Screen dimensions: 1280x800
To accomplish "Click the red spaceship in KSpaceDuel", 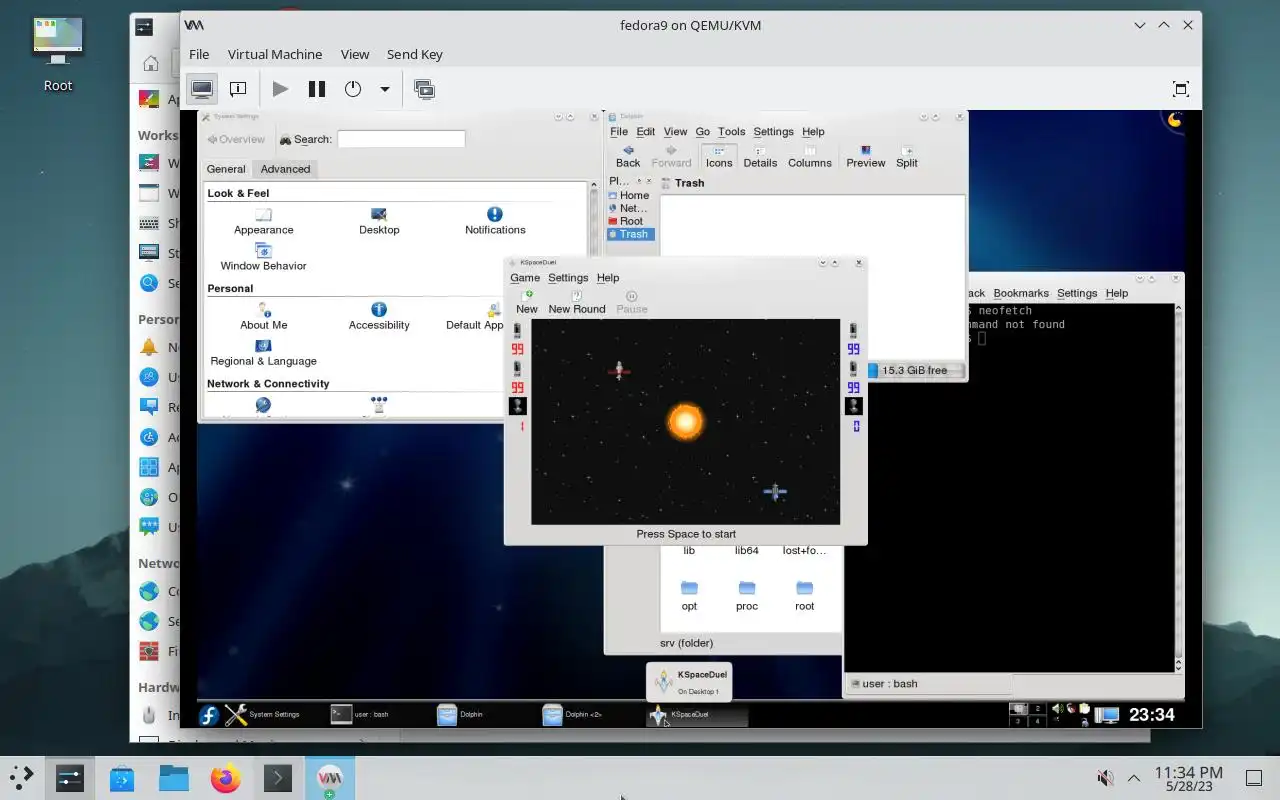I will [x=619, y=371].
